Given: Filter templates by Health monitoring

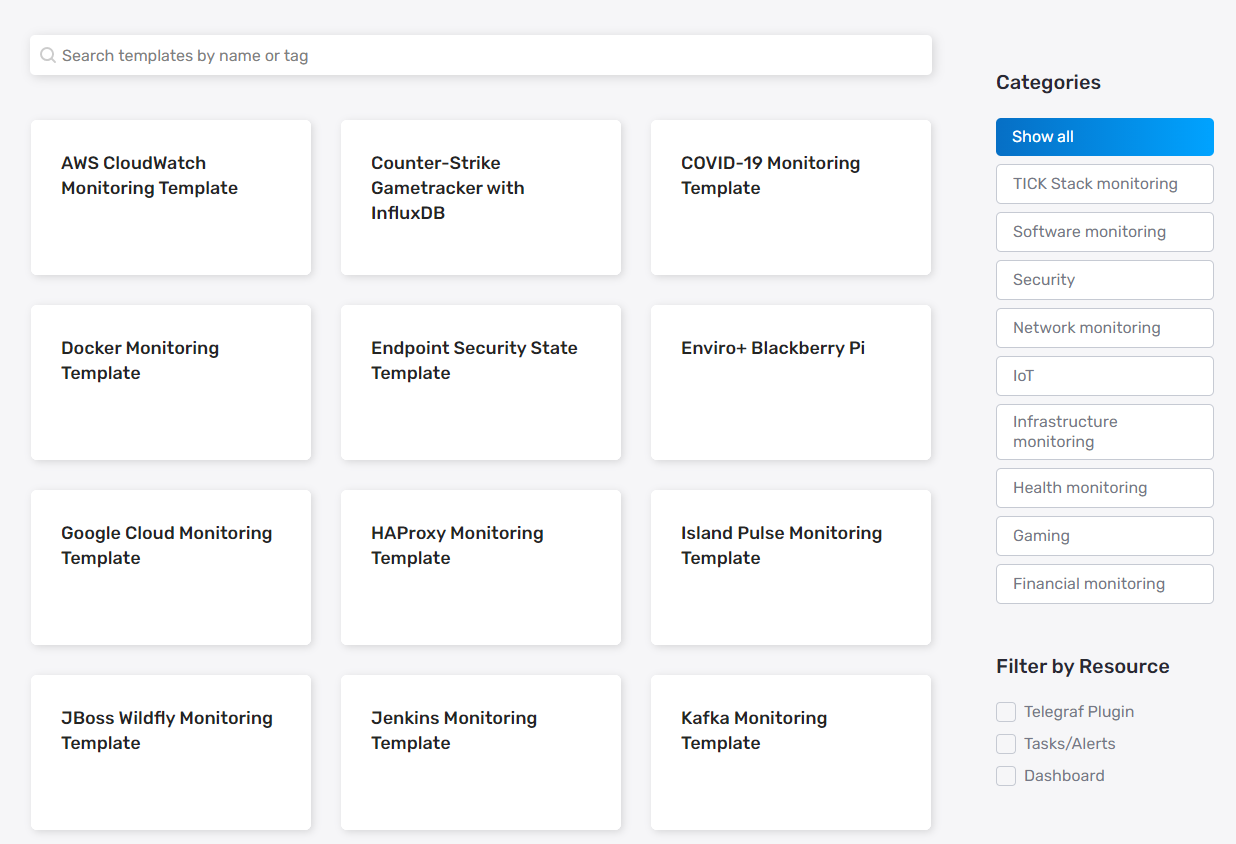Looking at the screenshot, I should pyautogui.click(x=1104, y=487).
